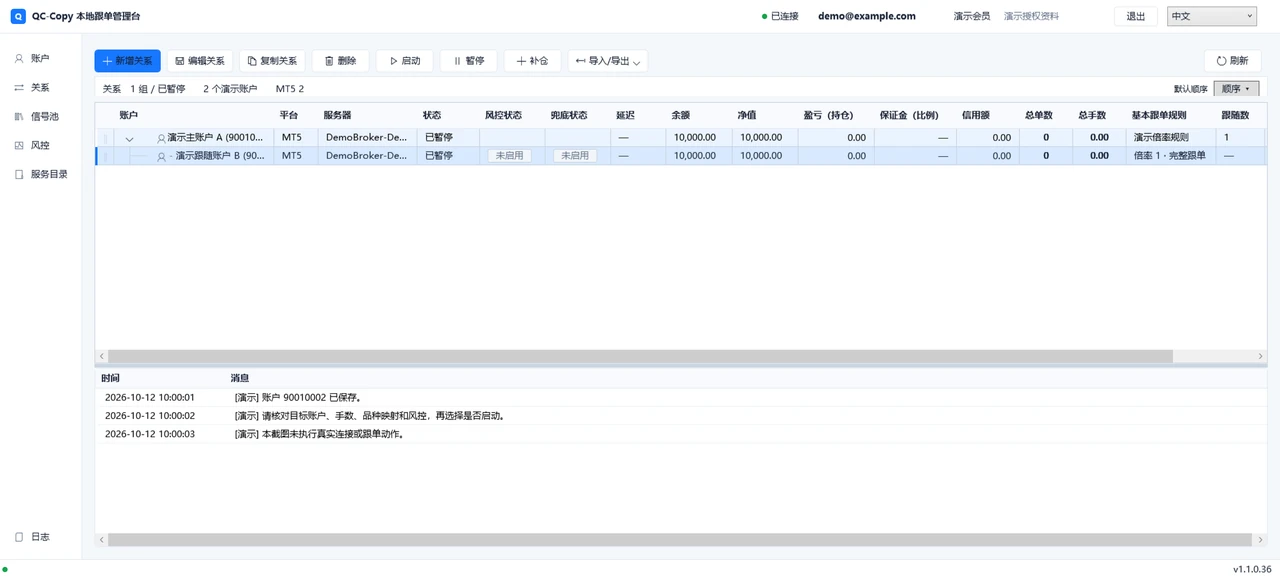Click the 新增关系 button

pos(128,61)
